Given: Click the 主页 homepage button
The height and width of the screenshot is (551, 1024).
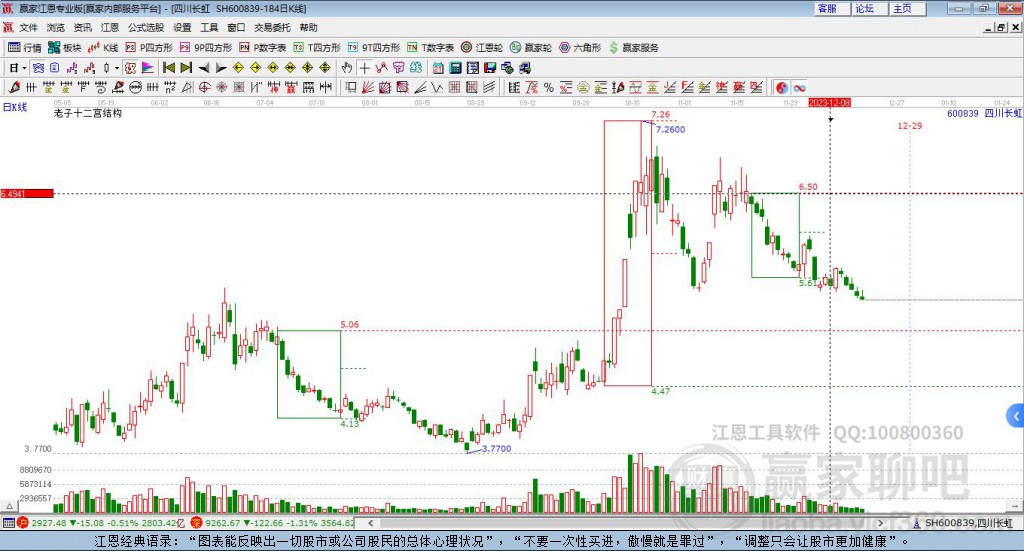Looking at the screenshot, I should 907,8.
